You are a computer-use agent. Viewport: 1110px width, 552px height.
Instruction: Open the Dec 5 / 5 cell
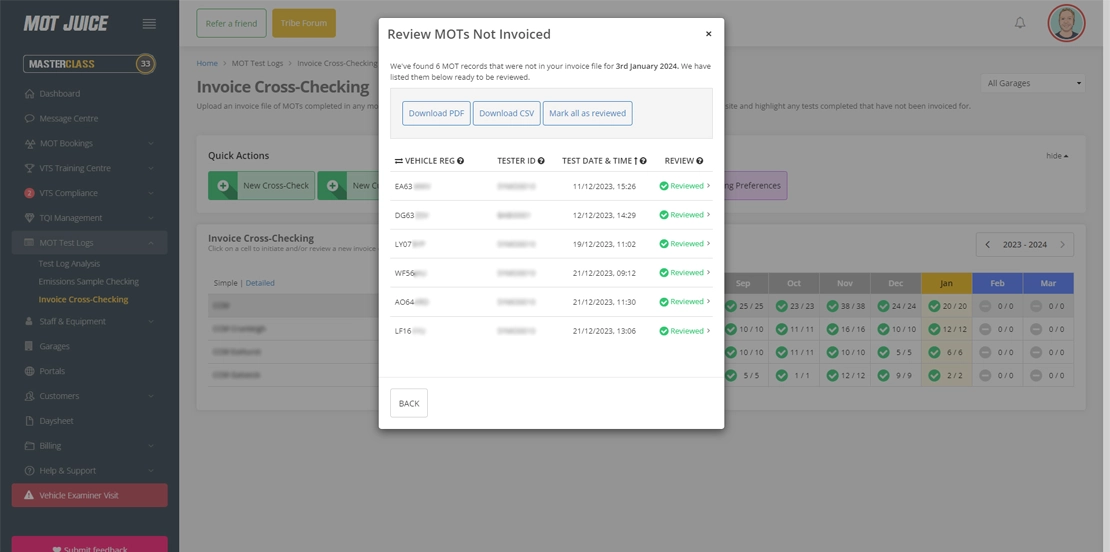coord(896,352)
